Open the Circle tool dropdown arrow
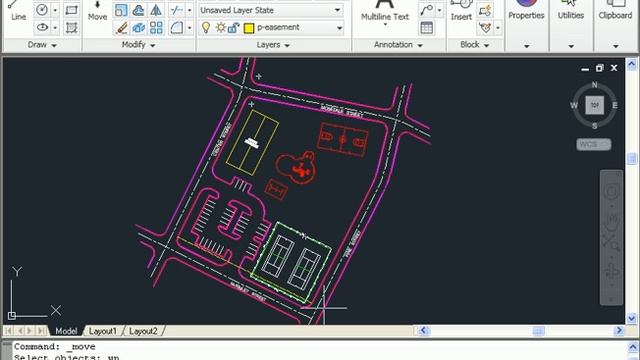Viewport: 640px width, 360px height. tap(55, 10)
